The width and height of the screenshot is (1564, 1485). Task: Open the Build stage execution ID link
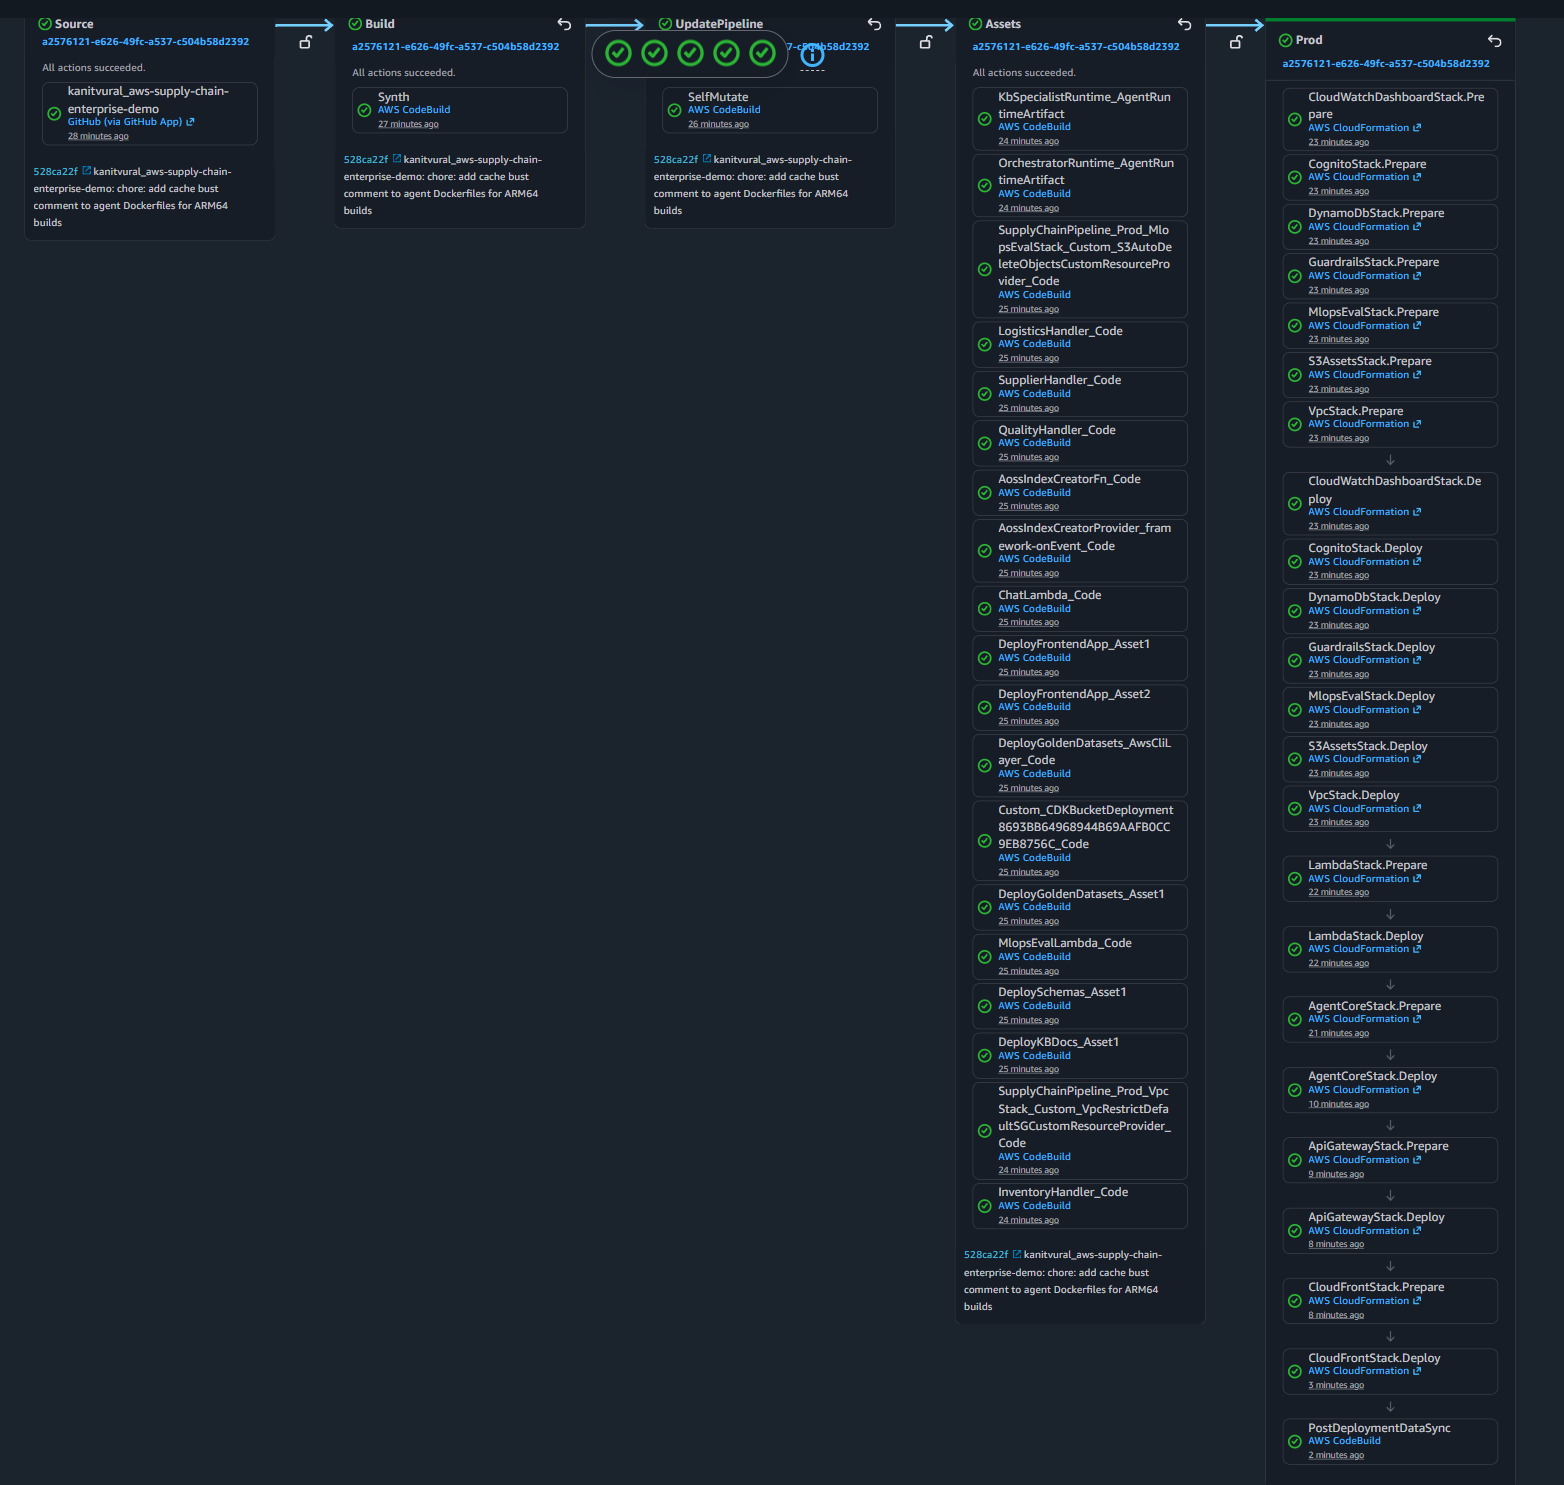[x=455, y=47]
